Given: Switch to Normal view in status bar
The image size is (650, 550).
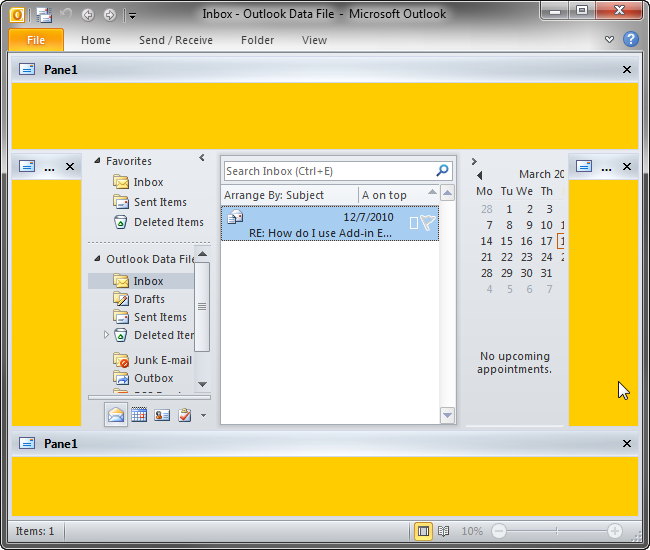Looking at the screenshot, I should pos(423,531).
